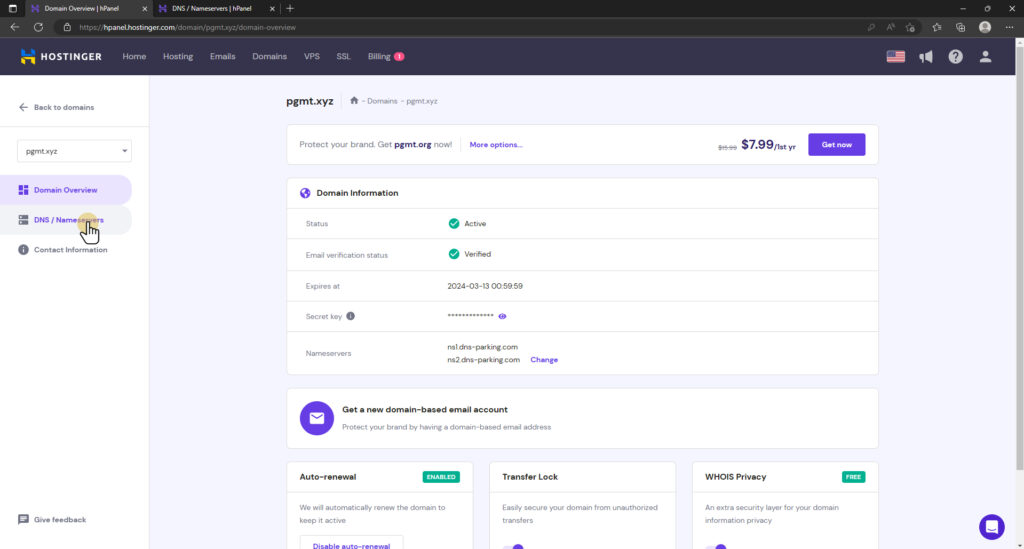Toggle the WHOIS Privacy switch

[715, 545]
